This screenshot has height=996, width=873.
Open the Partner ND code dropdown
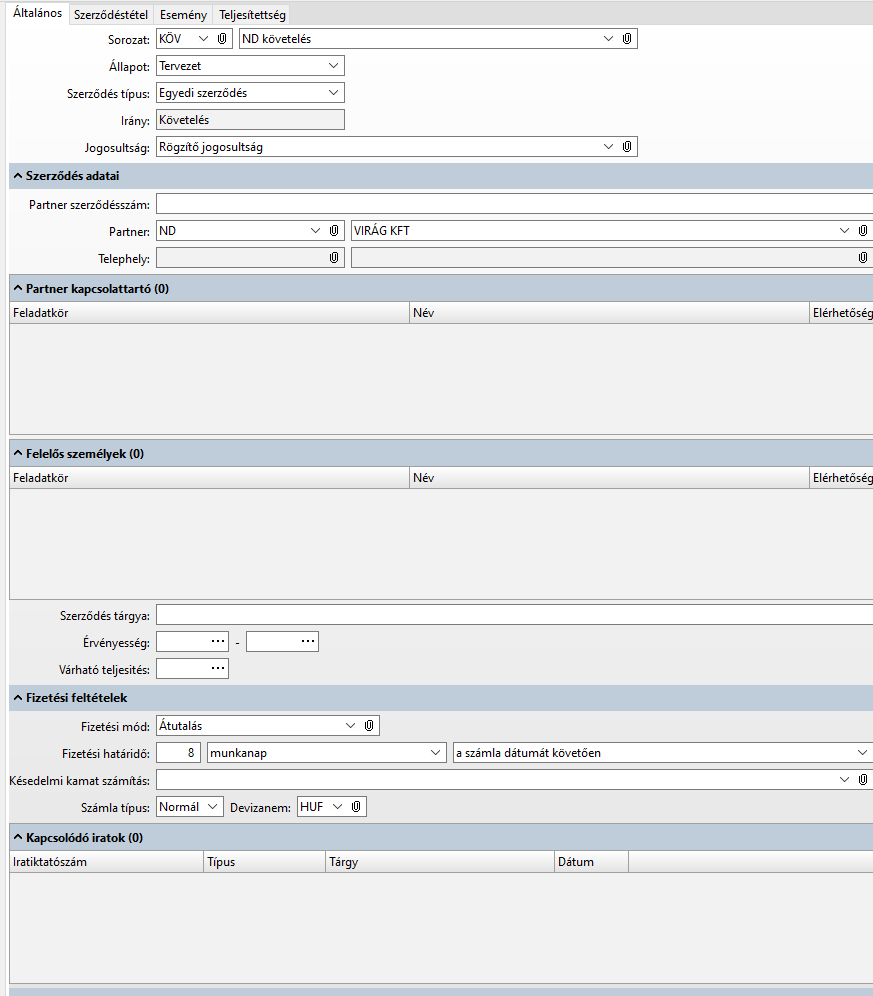(x=315, y=231)
